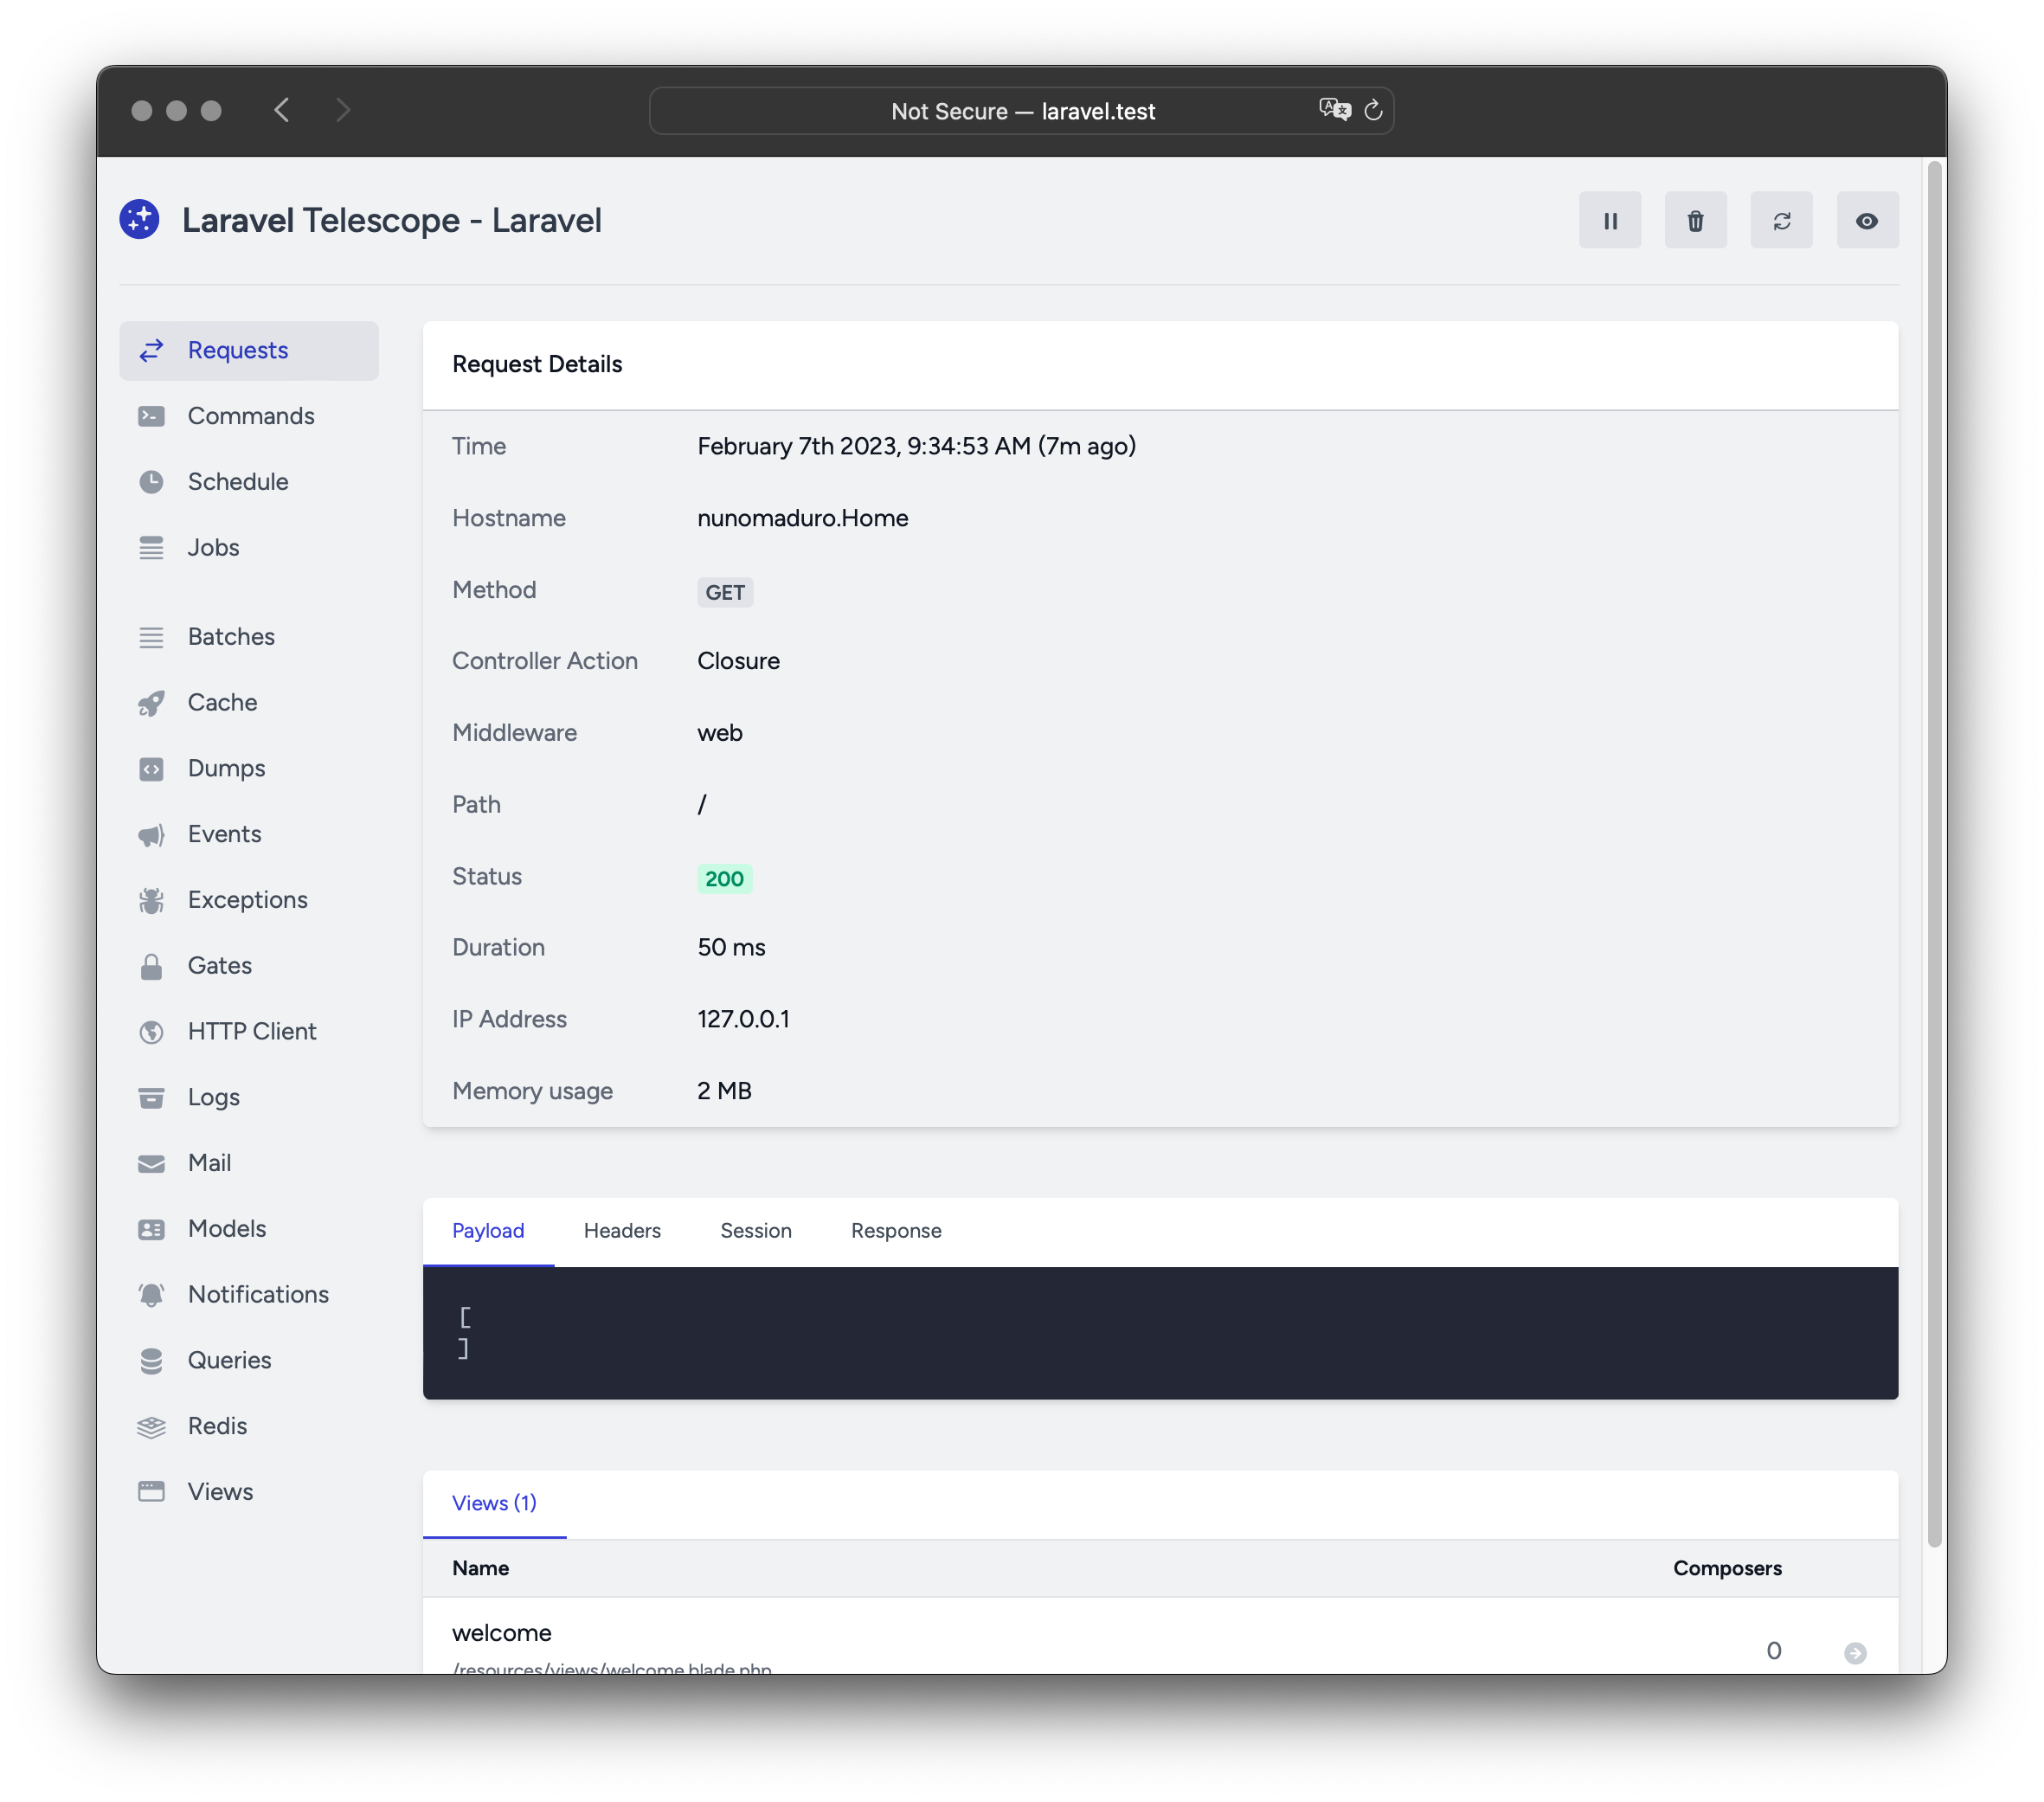The width and height of the screenshot is (2044, 1802).
Task: Select the Notifications sidebar item
Action: click(258, 1294)
